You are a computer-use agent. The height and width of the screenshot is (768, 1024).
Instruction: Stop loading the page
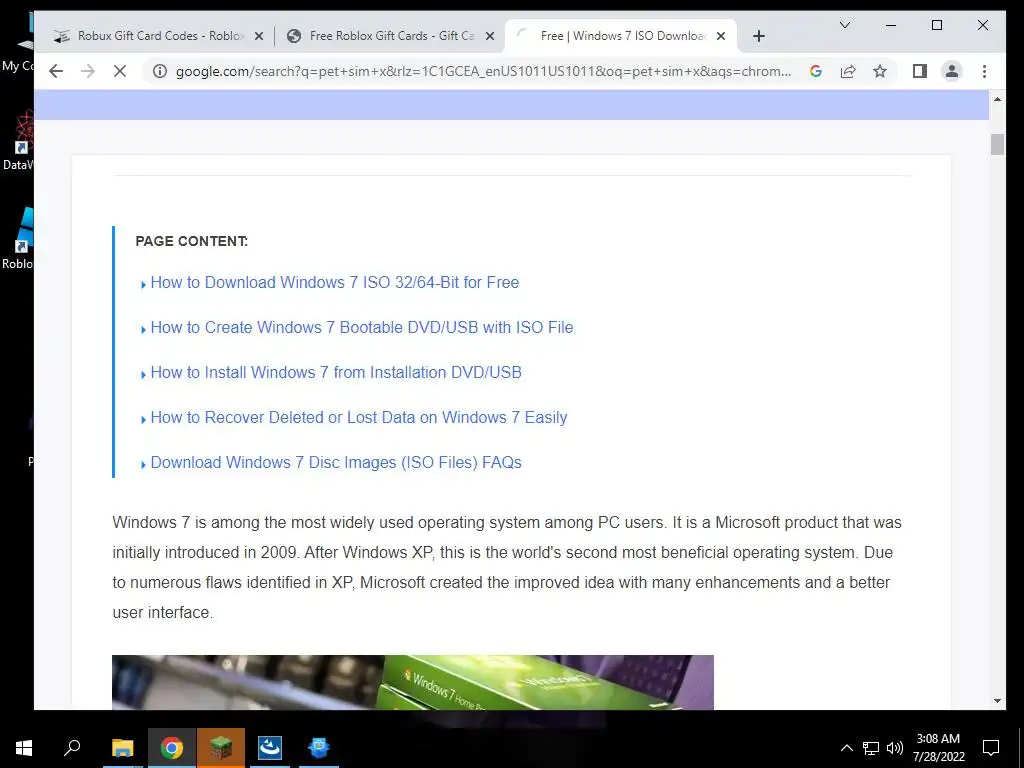coord(120,71)
